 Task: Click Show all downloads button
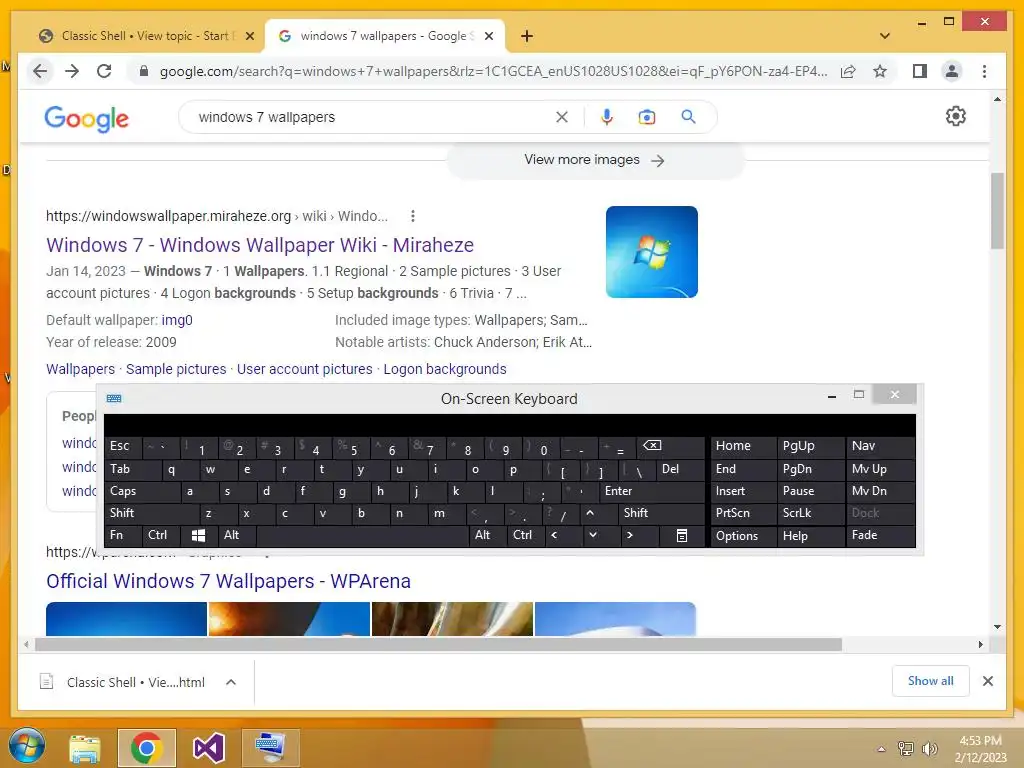[x=931, y=681]
